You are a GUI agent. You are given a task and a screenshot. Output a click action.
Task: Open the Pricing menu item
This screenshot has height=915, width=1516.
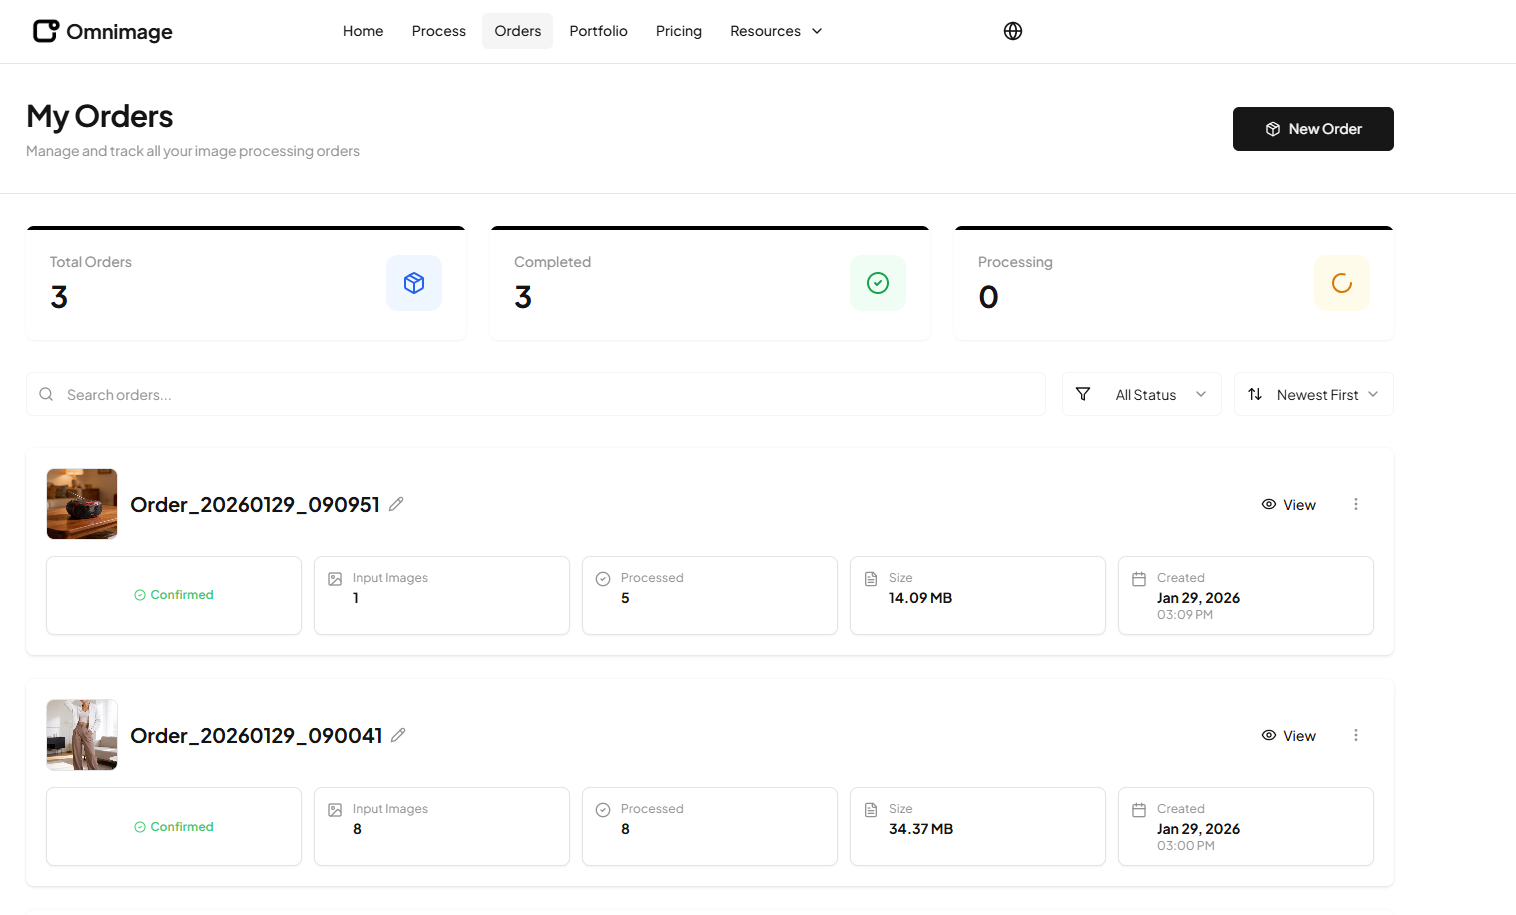[x=679, y=31]
